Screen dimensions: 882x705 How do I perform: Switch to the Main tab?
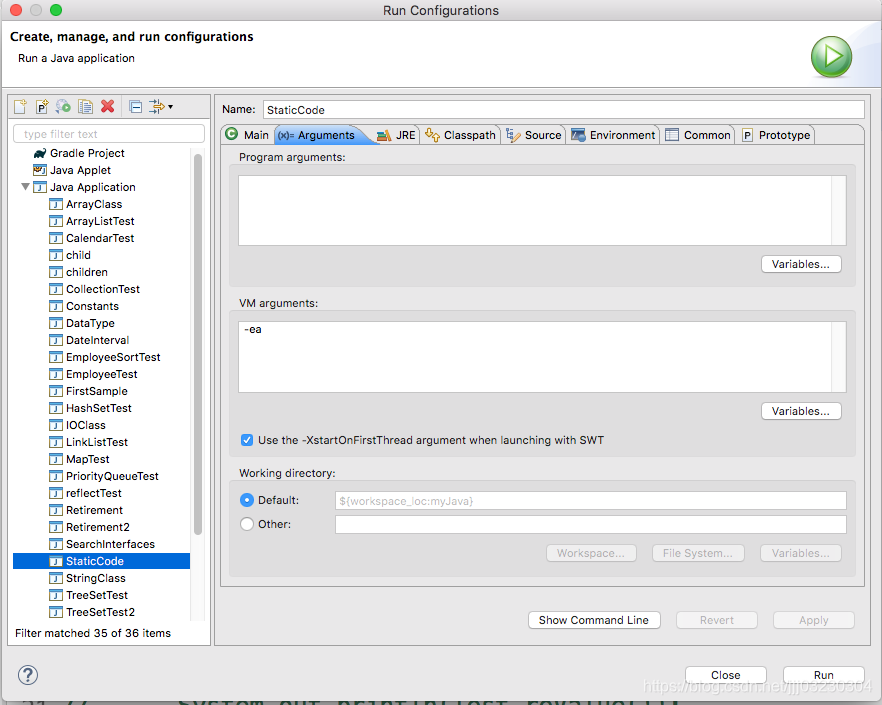(x=248, y=135)
